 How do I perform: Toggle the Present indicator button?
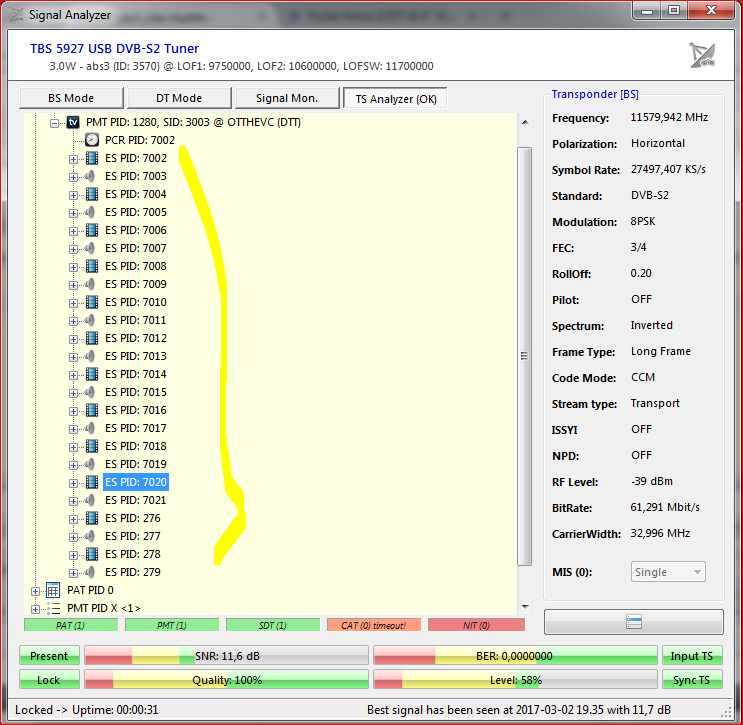pos(49,656)
